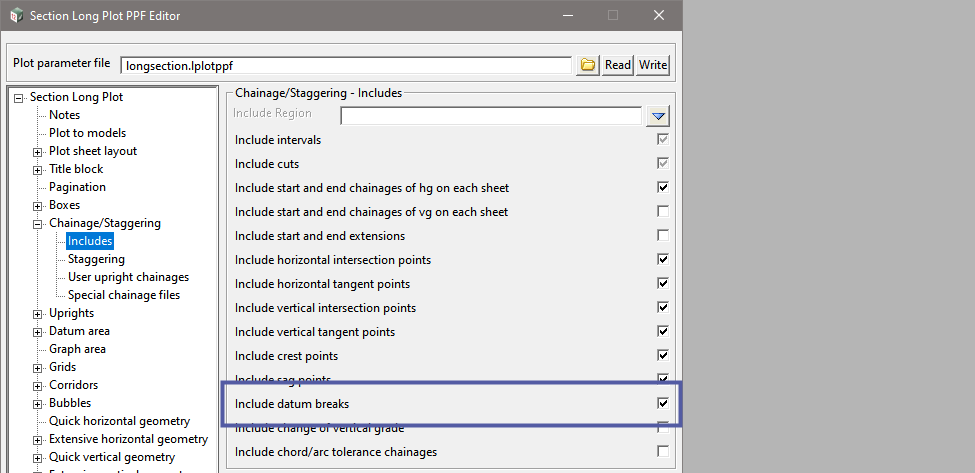Click the folder browse icon
Image resolution: width=975 pixels, height=473 pixels.
[x=588, y=65]
